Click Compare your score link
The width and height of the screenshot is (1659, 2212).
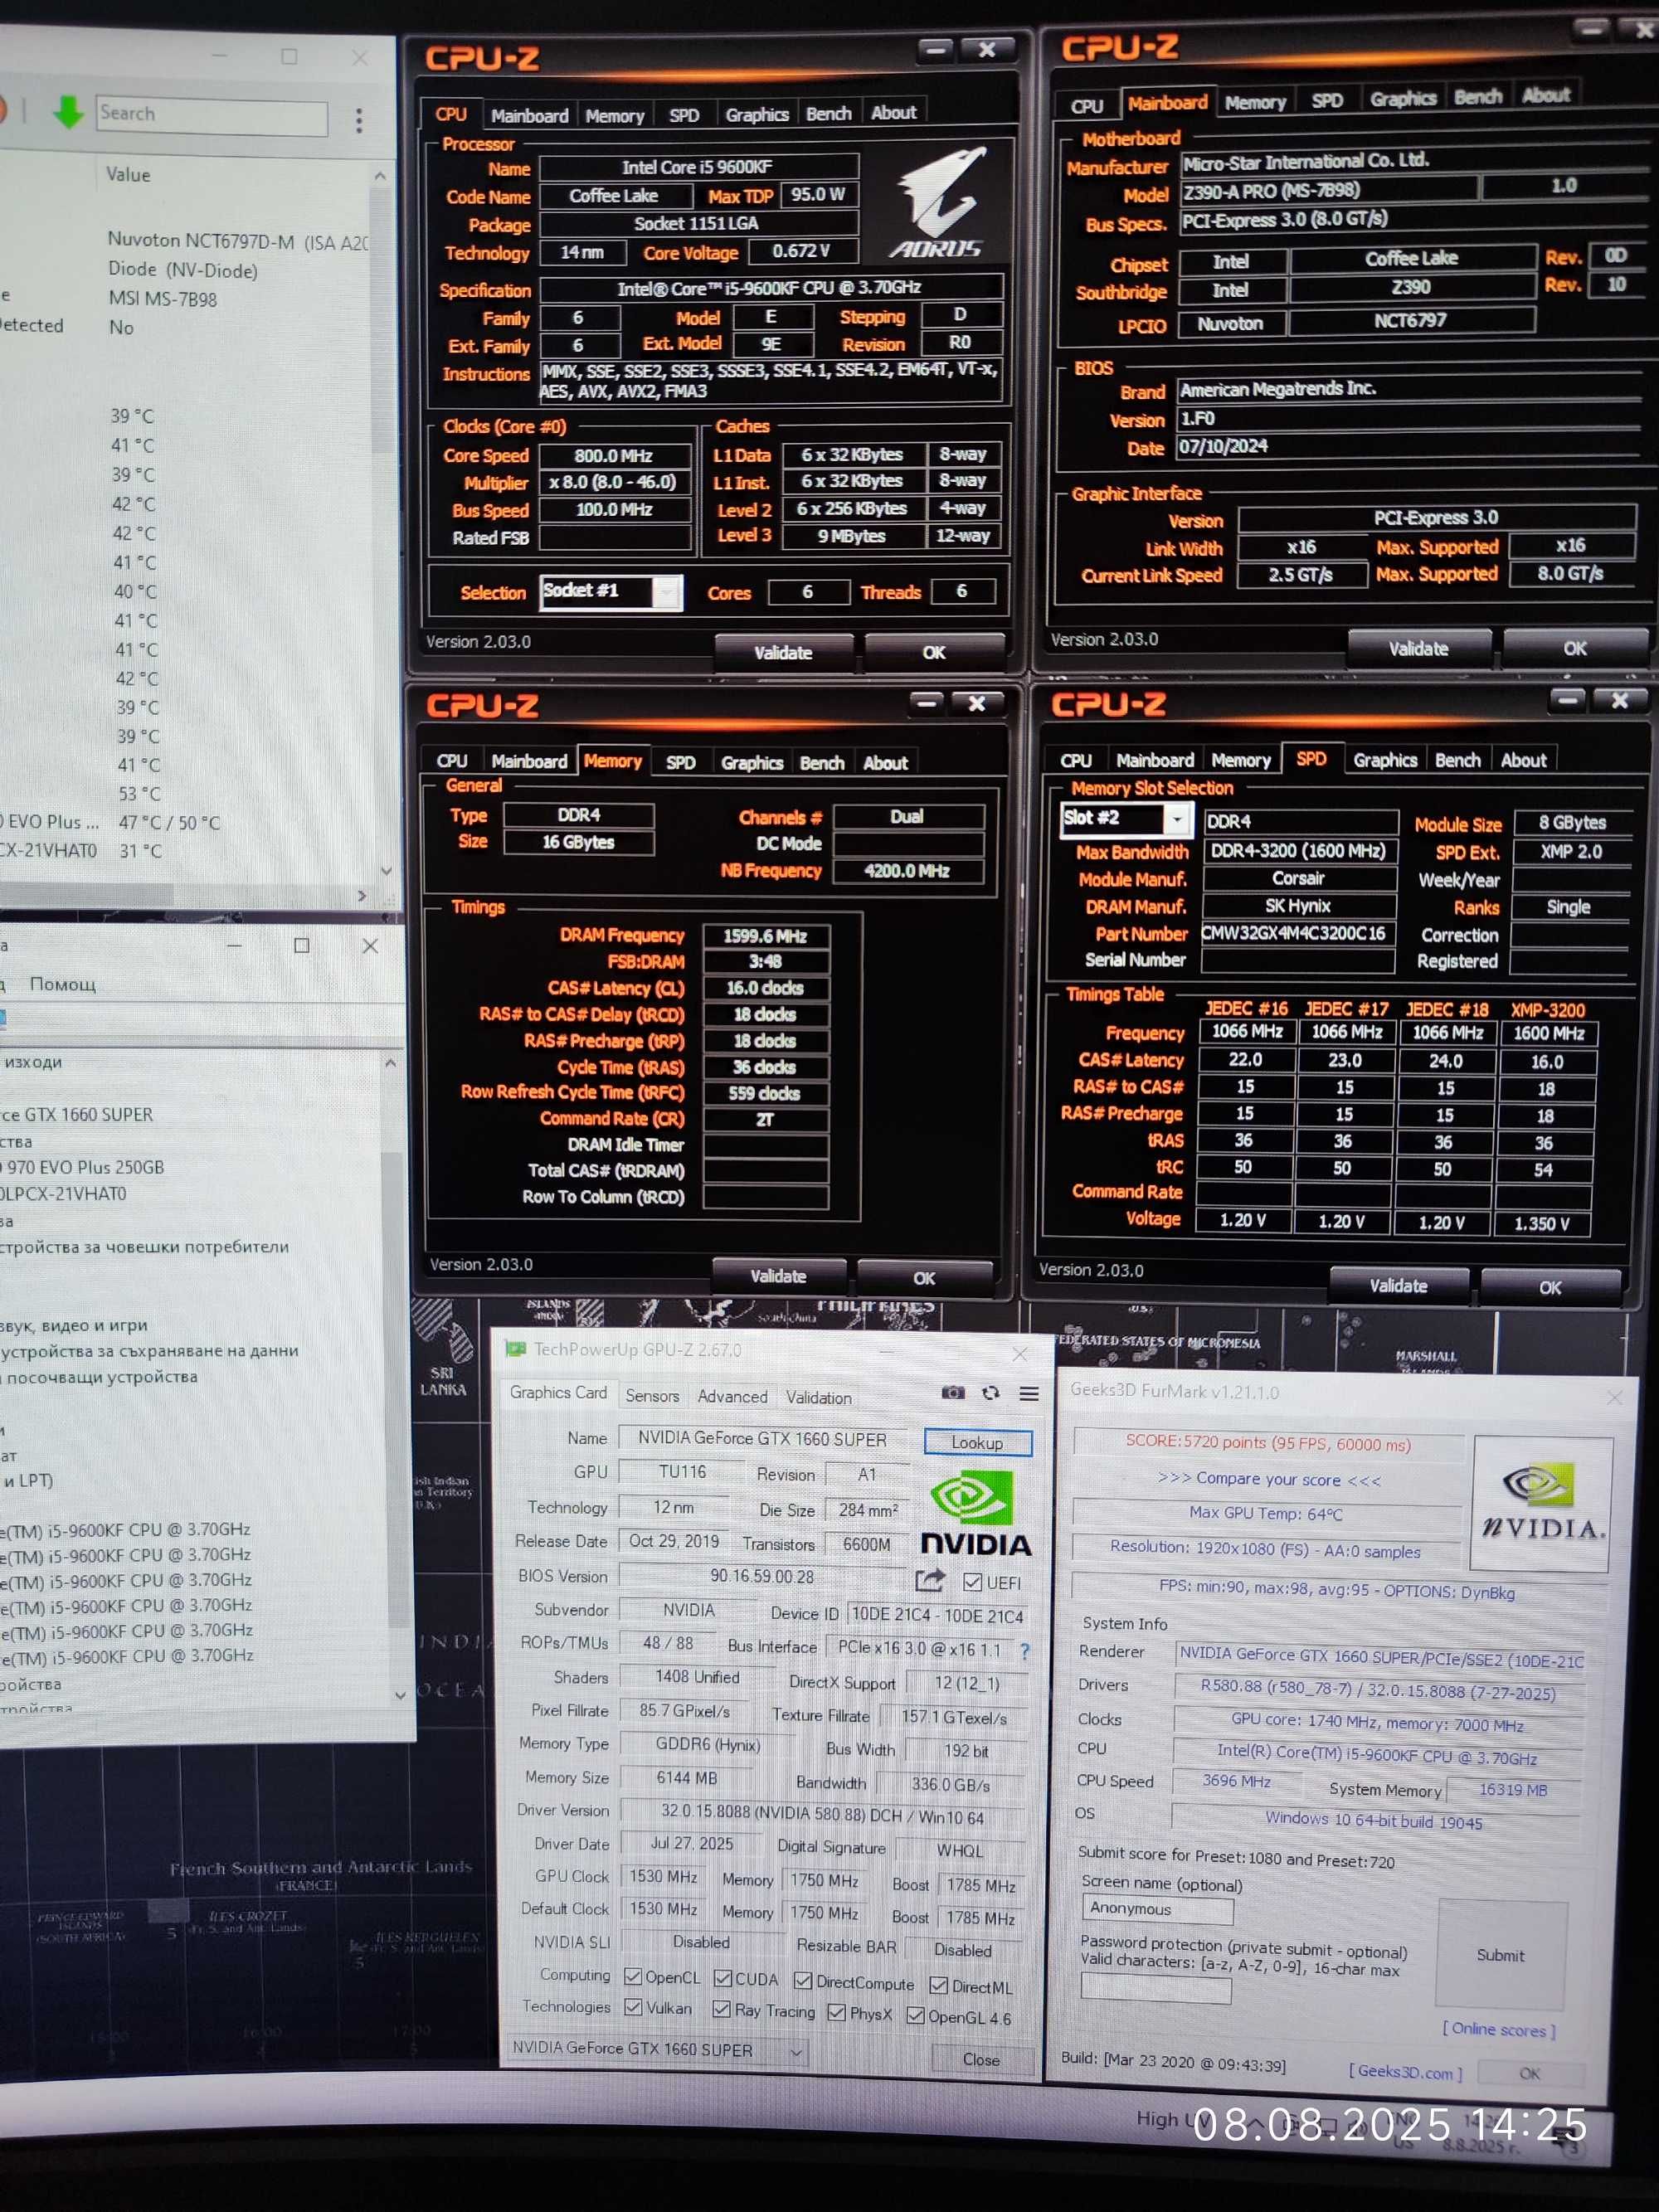(x=1268, y=1479)
